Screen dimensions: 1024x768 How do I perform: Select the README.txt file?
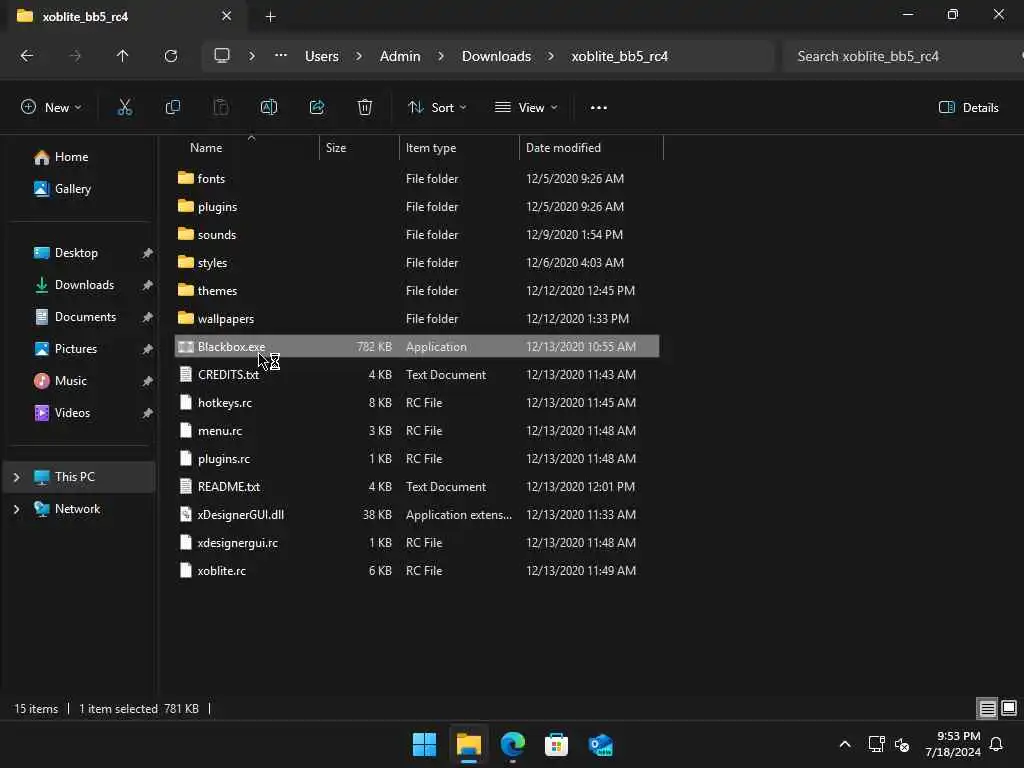[417, 487]
